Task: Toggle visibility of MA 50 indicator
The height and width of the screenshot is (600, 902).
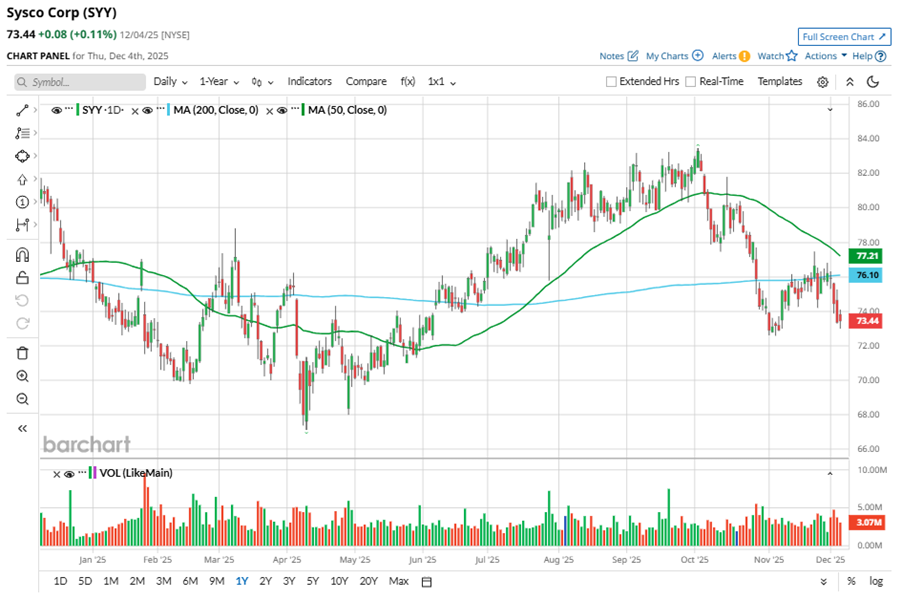Action: (x=282, y=110)
